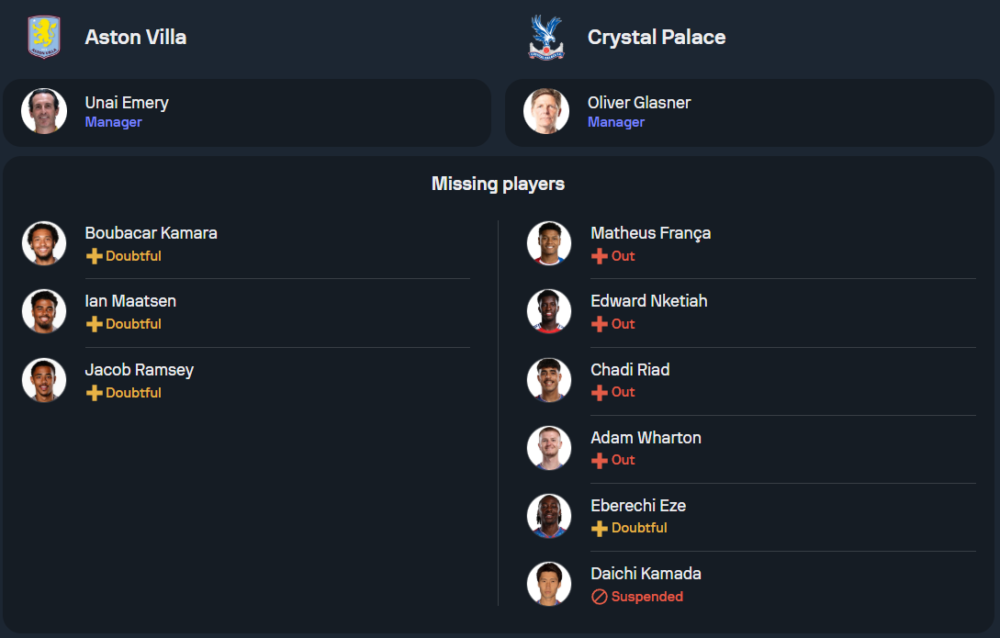The image size is (1000, 638).
Task: Click the Missing players section heading
Action: [x=498, y=184]
